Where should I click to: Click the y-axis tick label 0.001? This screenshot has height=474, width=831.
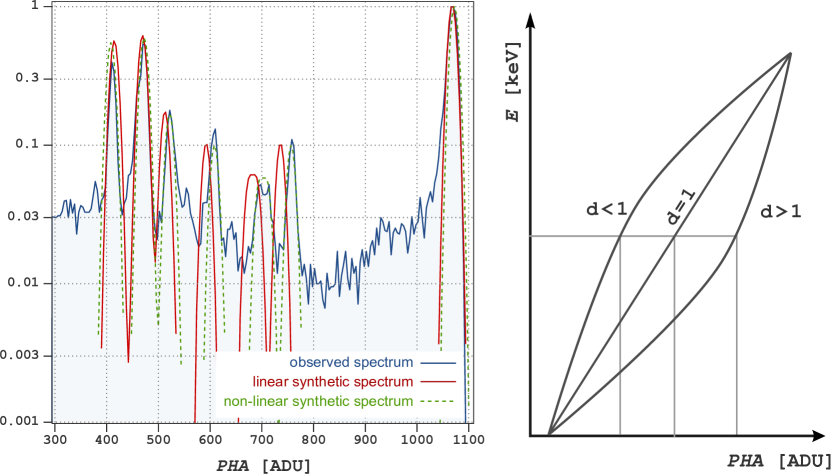(x=21, y=422)
